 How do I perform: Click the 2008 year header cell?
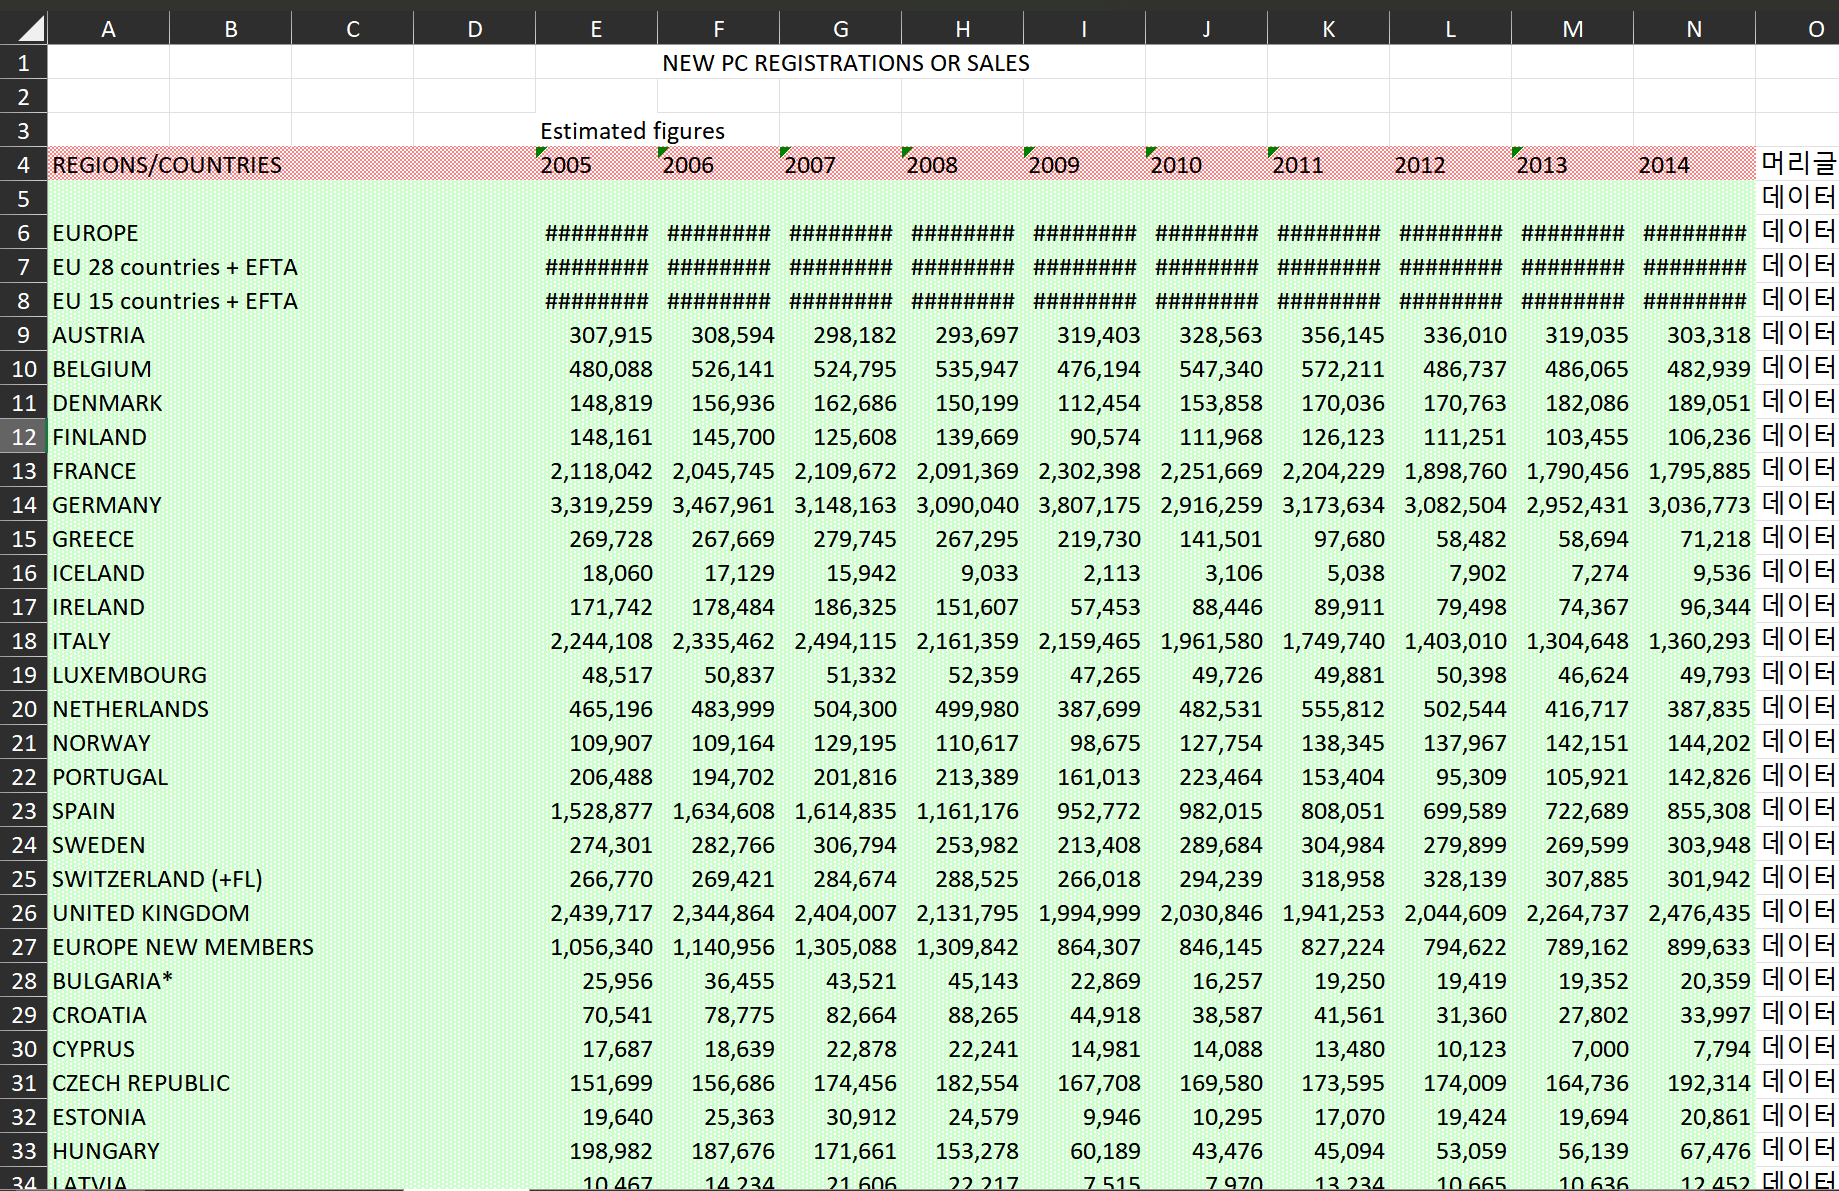tap(962, 165)
